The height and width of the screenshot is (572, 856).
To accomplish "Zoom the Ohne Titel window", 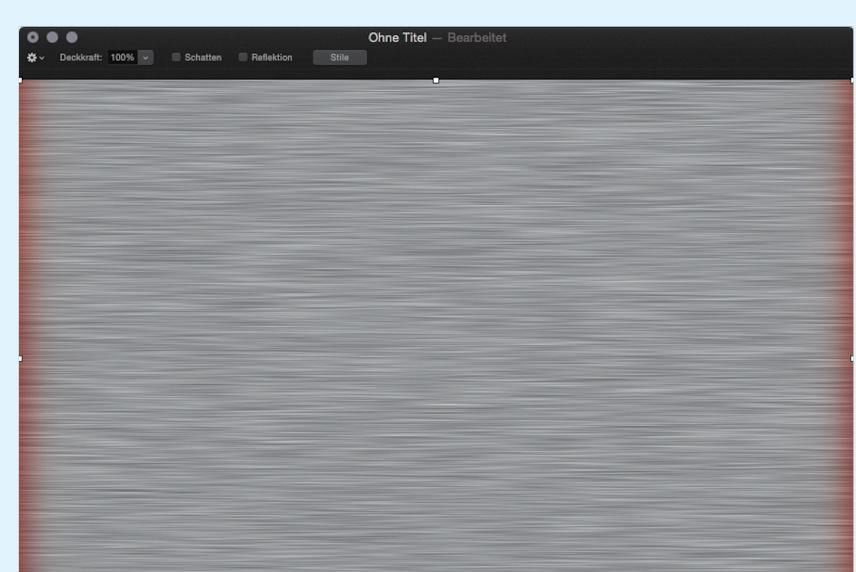I will tap(72, 37).
